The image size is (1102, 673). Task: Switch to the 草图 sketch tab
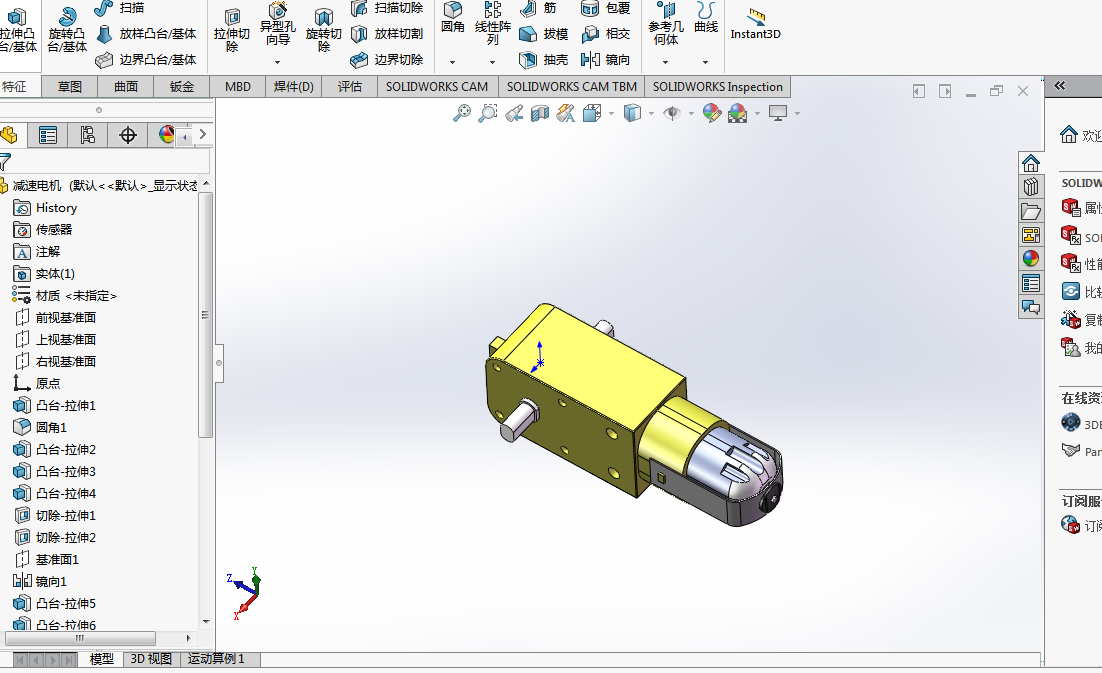pos(70,86)
